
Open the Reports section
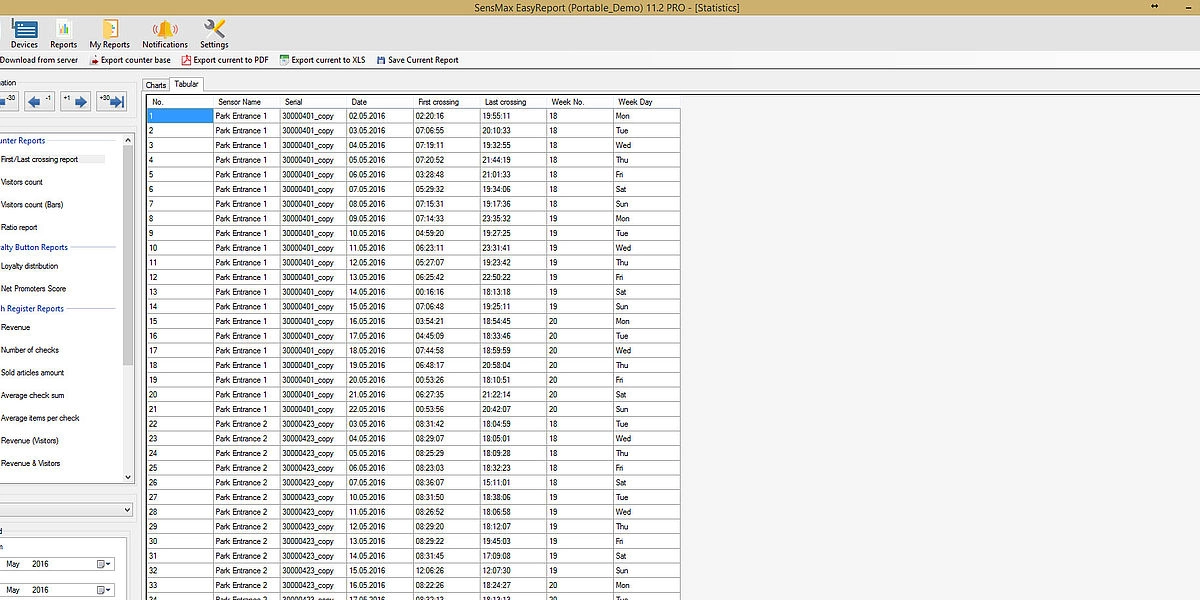pos(64,34)
